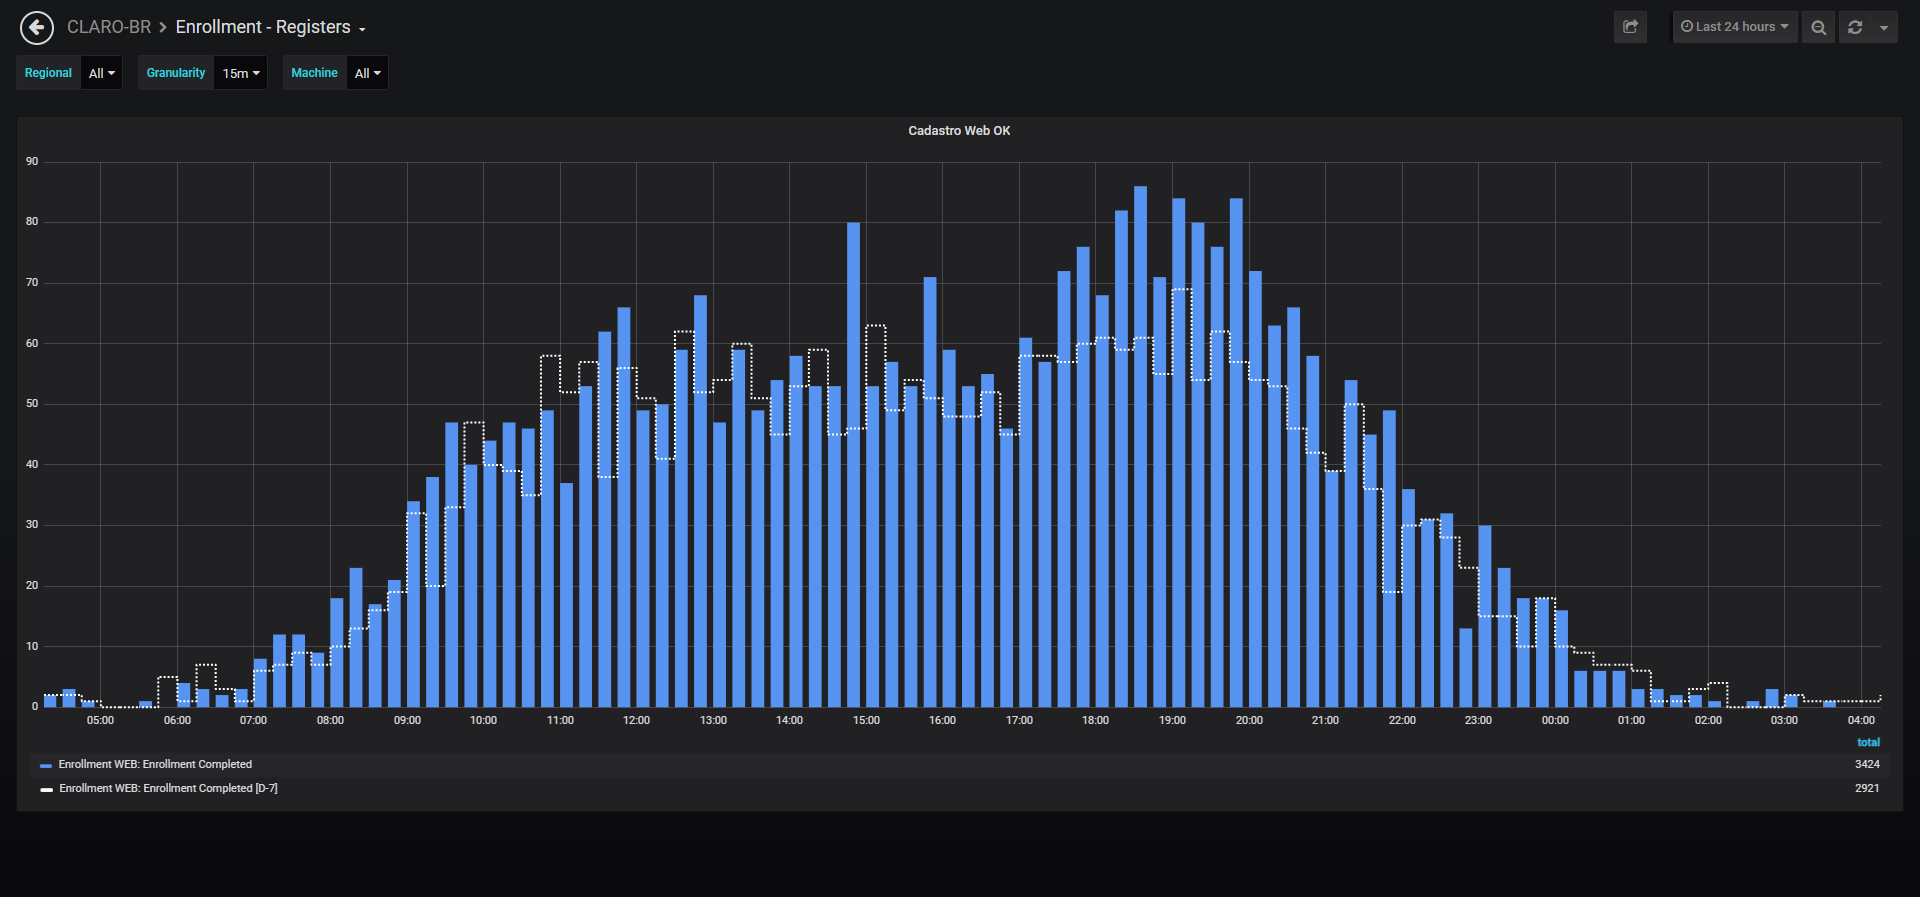This screenshot has width=1920, height=897.
Task: Click the zoom out magnifier icon
Action: click(x=1818, y=27)
